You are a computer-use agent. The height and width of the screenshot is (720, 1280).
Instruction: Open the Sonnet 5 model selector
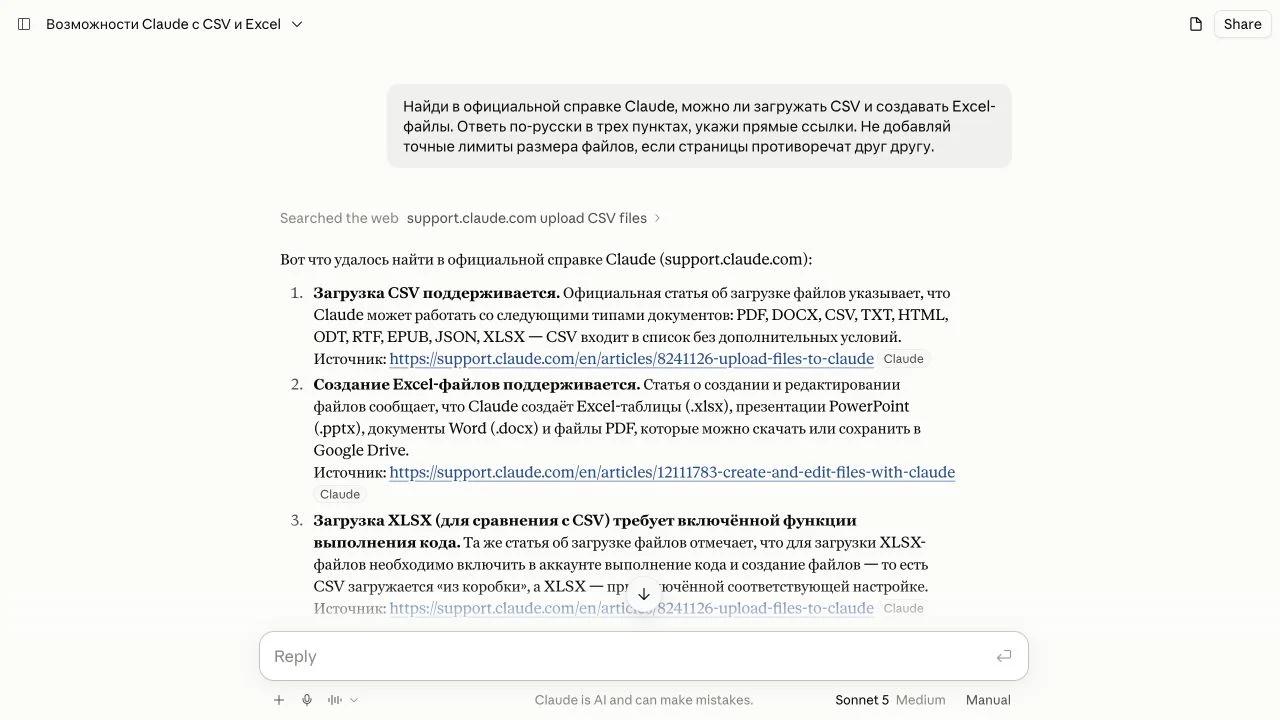(890, 700)
